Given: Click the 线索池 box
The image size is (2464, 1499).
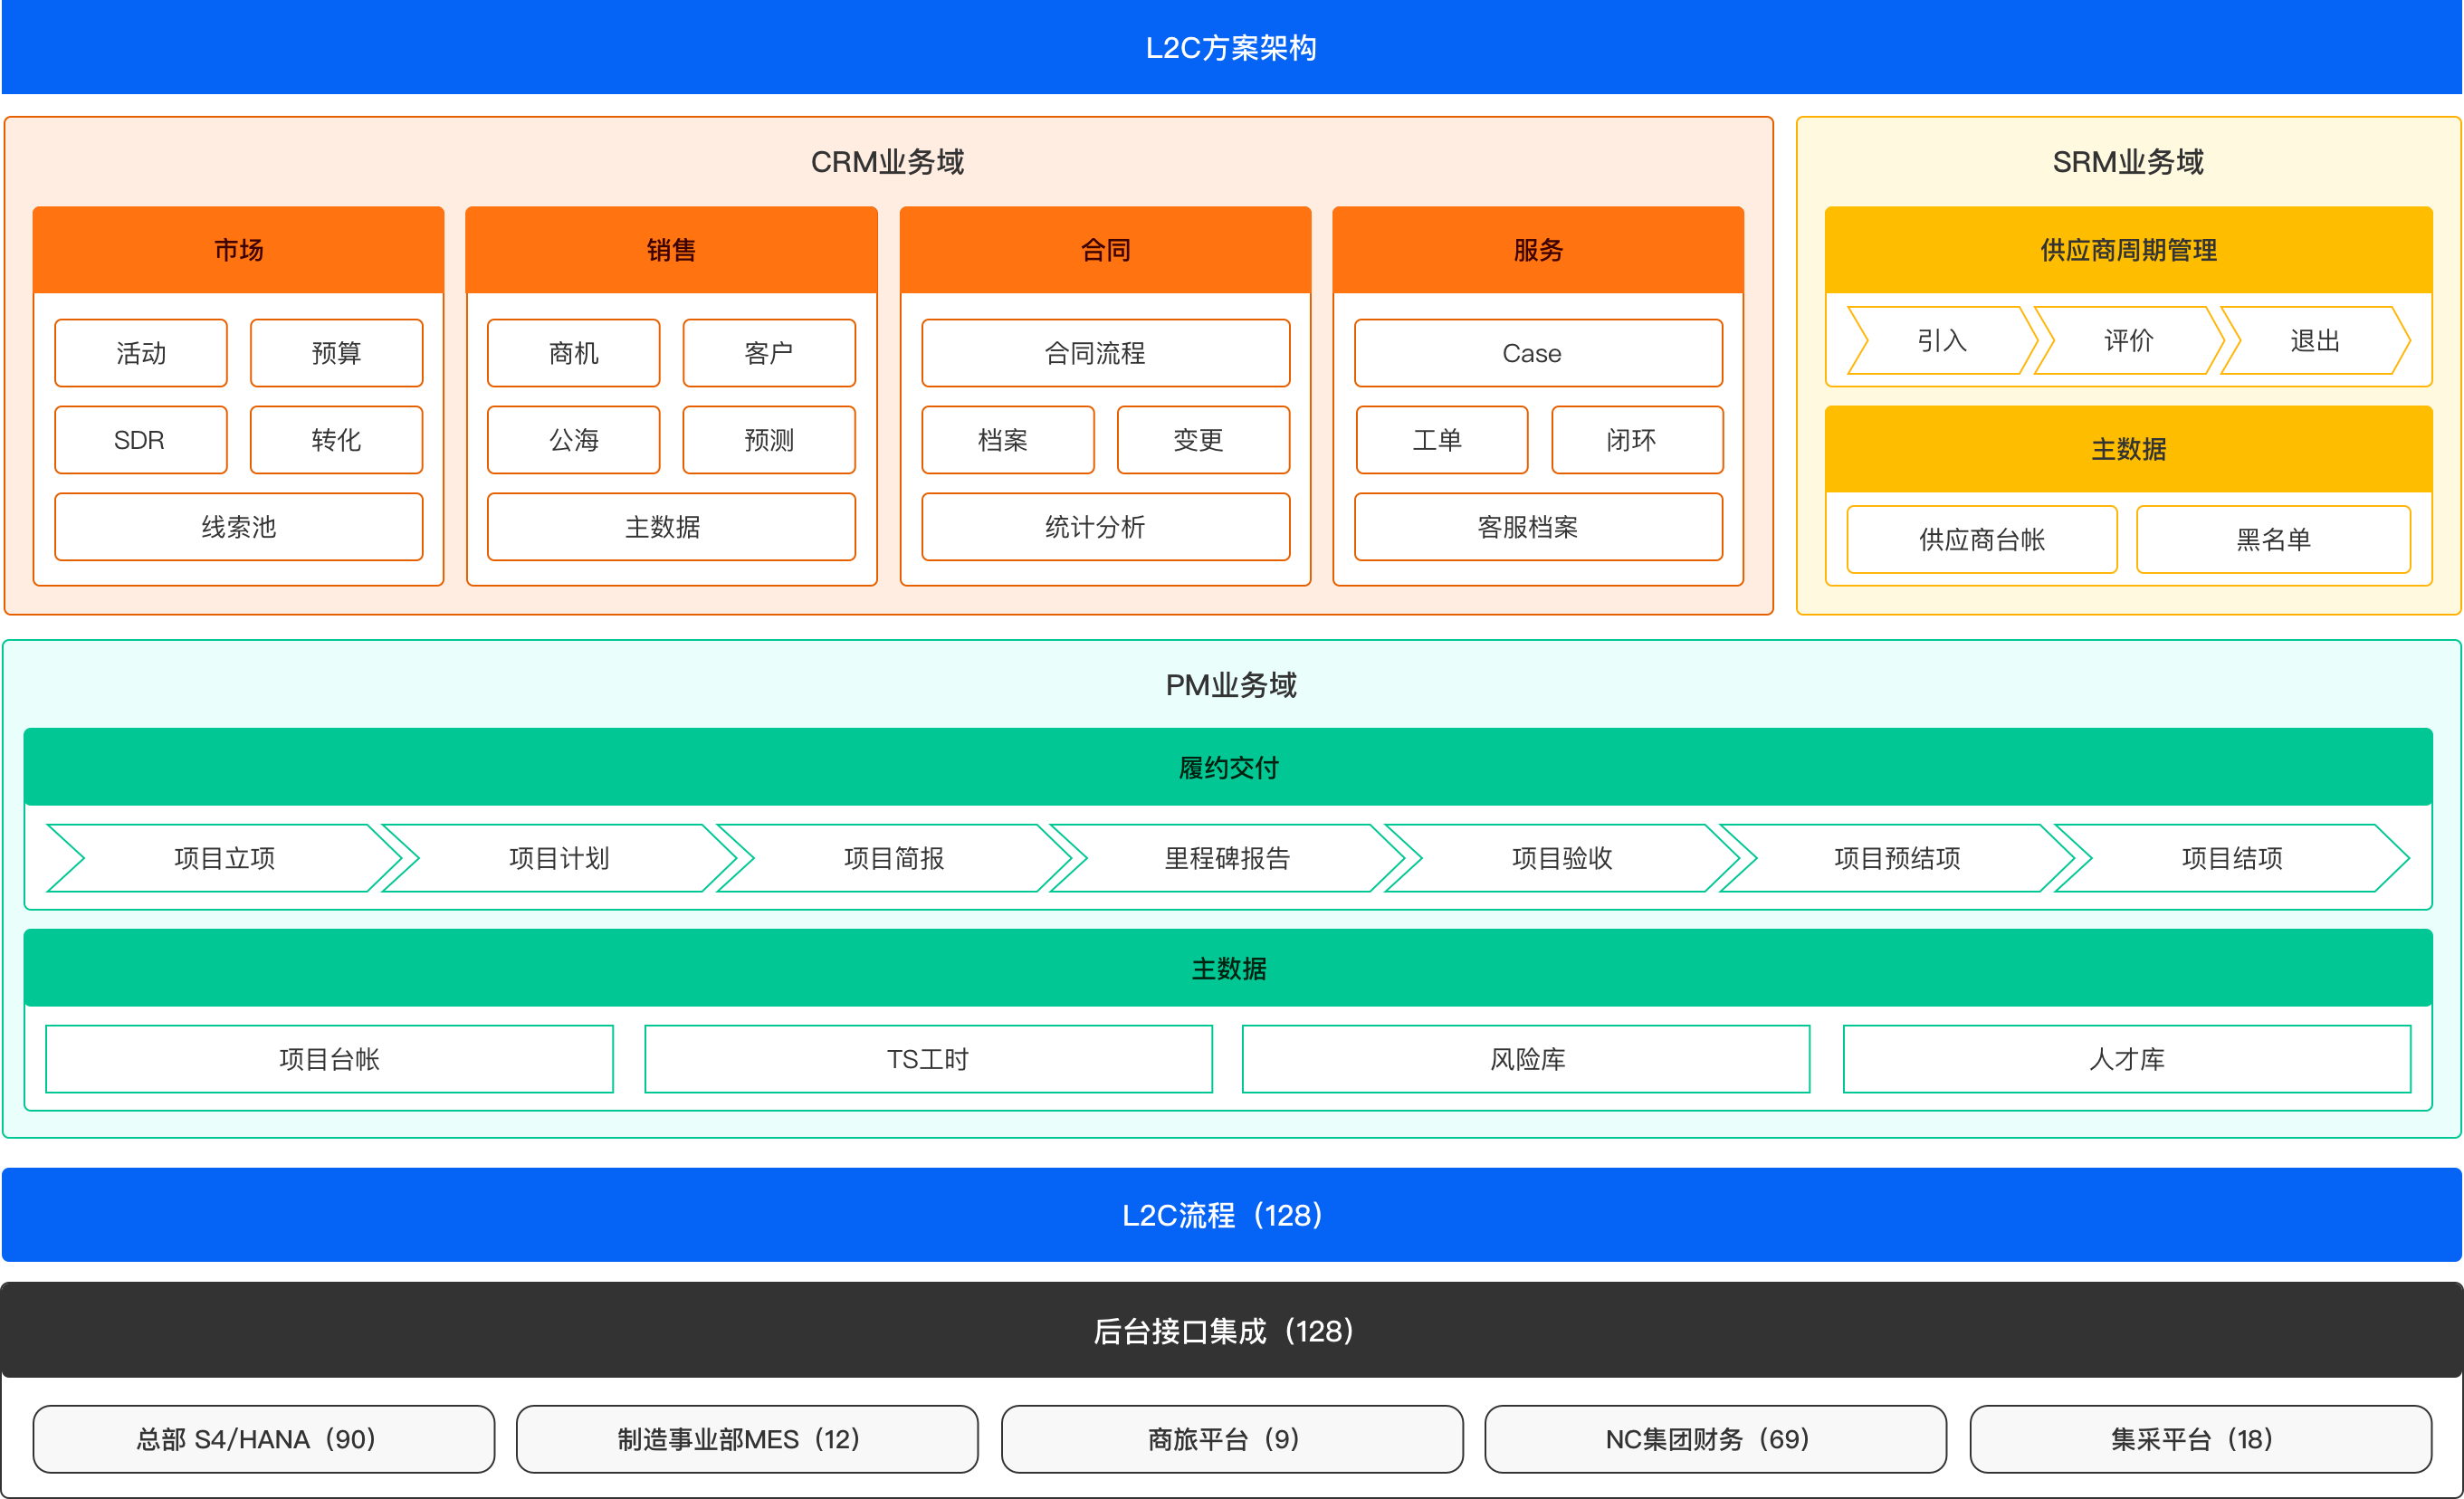Looking at the screenshot, I should [239, 527].
